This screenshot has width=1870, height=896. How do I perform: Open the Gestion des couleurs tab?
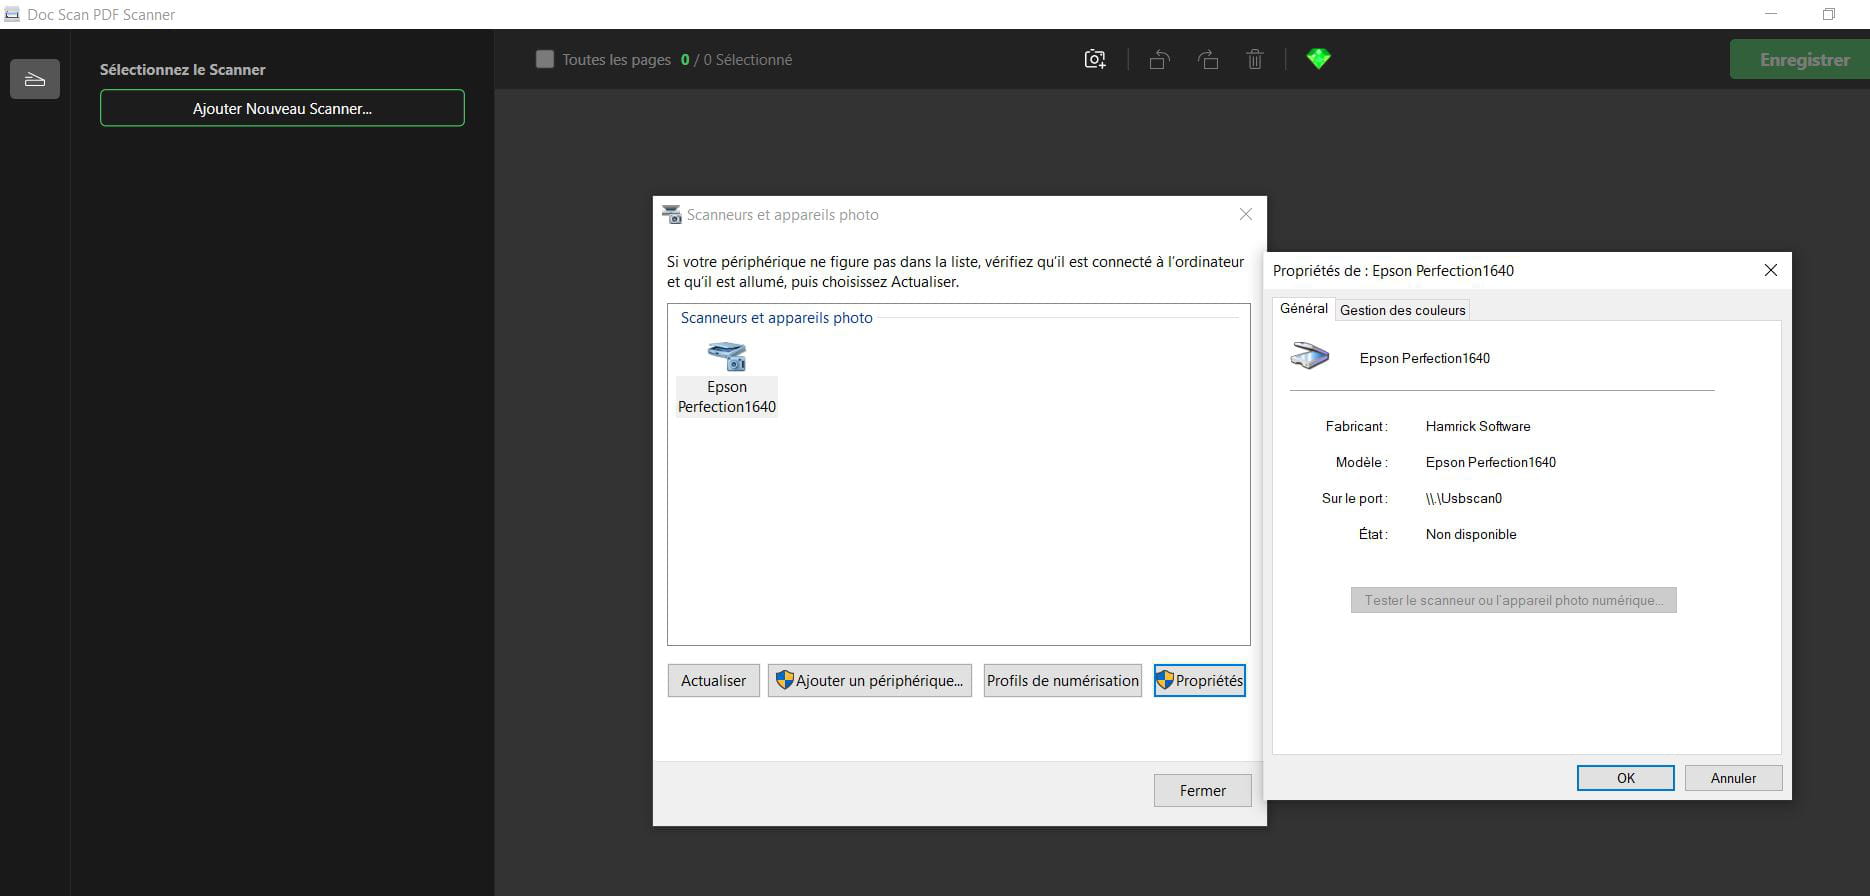[x=1402, y=310]
